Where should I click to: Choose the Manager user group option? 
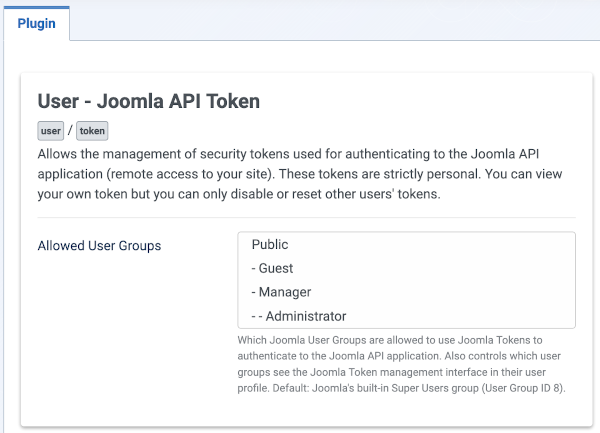406,292
